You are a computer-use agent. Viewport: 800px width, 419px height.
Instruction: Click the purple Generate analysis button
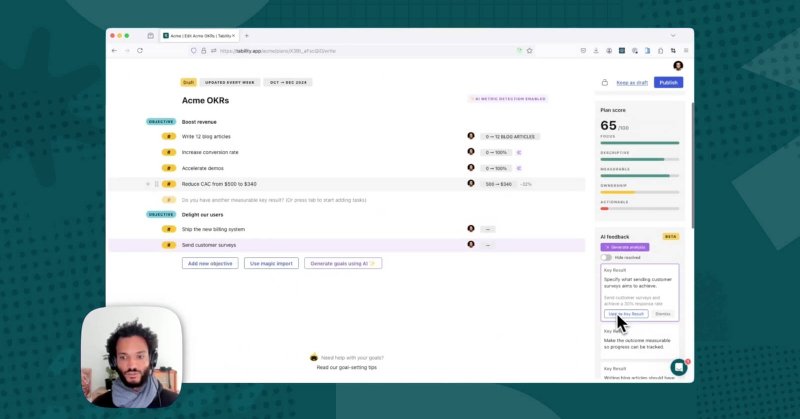point(624,247)
